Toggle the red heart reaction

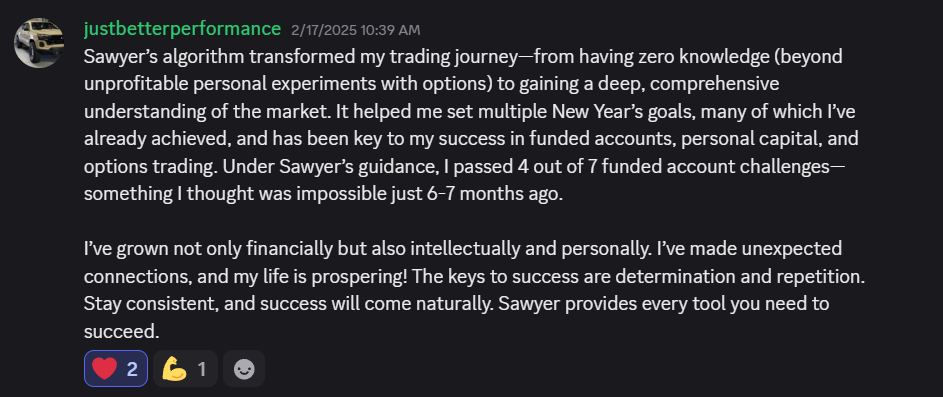point(115,368)
